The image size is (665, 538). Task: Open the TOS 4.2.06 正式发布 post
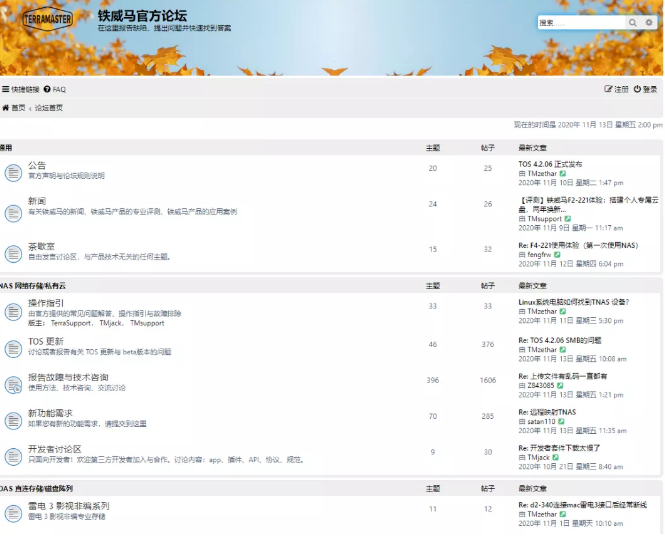(x=549, y=164)
